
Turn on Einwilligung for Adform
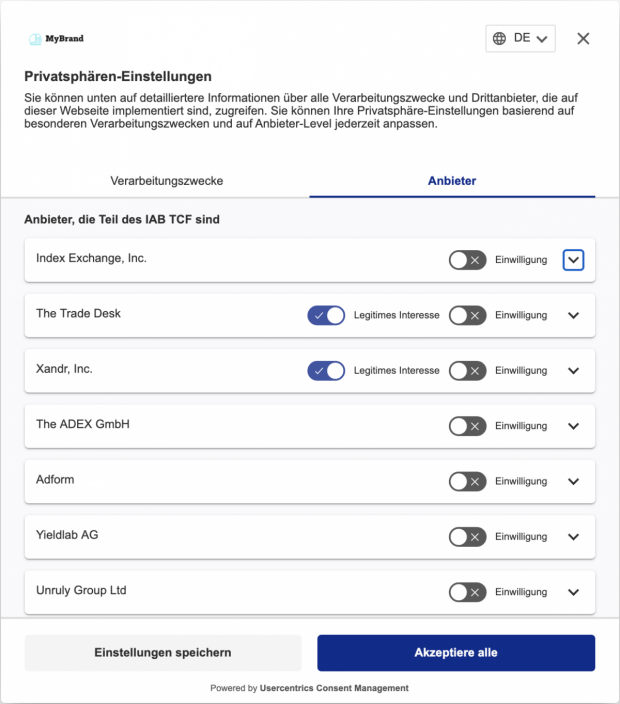click(467, 481)
